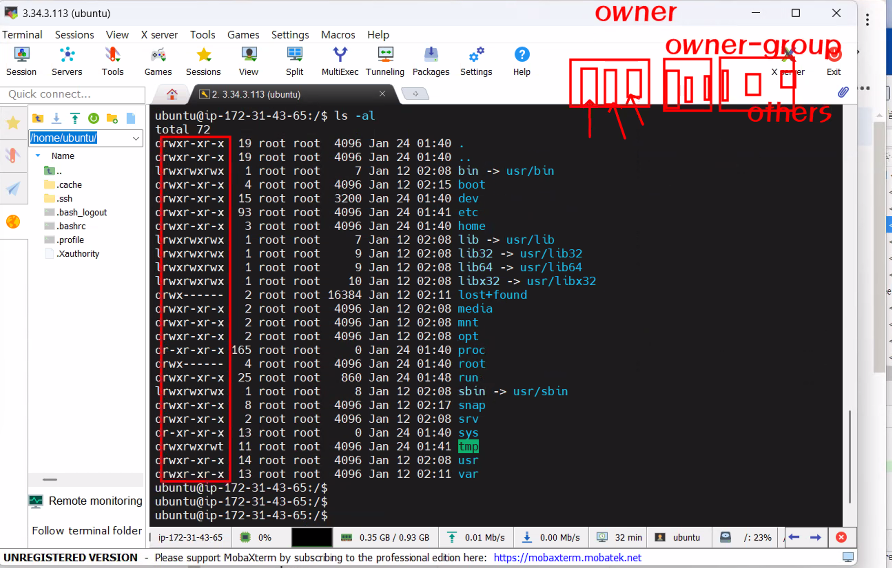Create a new file in SFTP browser
The width and height of the screenshot is (892, 568).
tap(131, 118)
